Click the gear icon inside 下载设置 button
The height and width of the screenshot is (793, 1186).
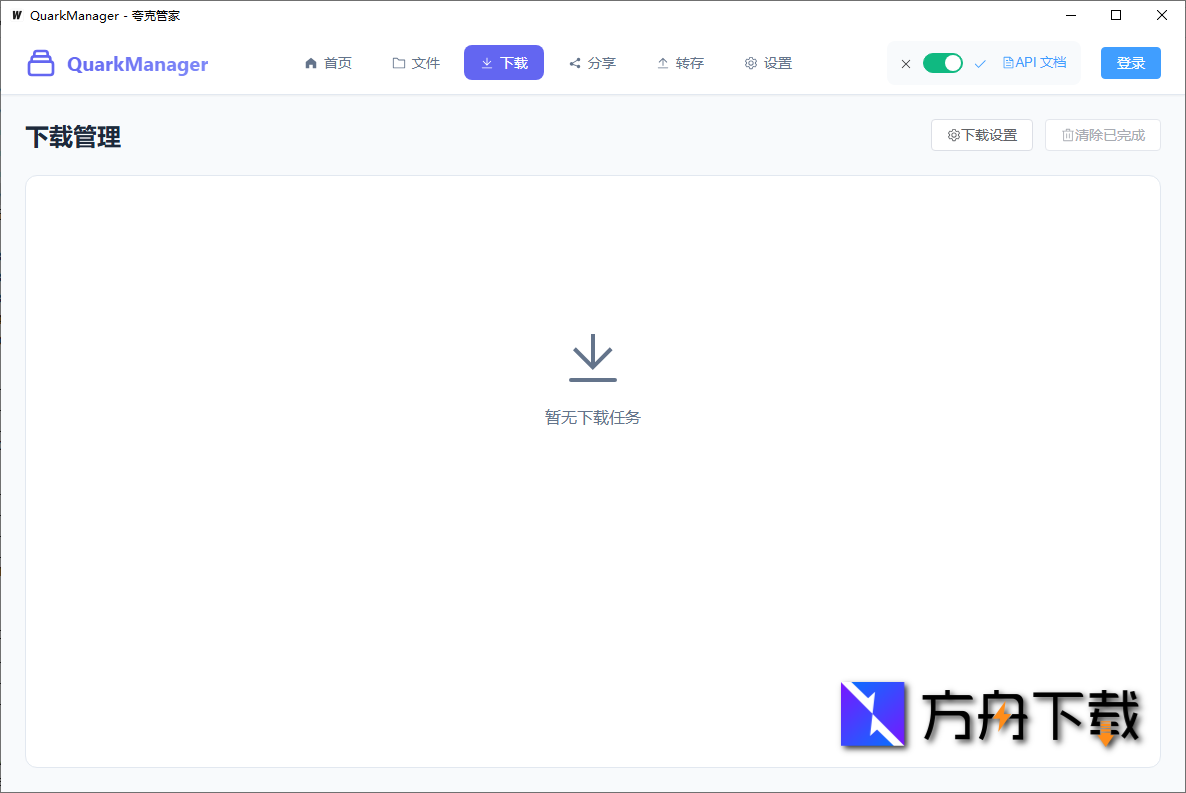click(x=954, y=135)
